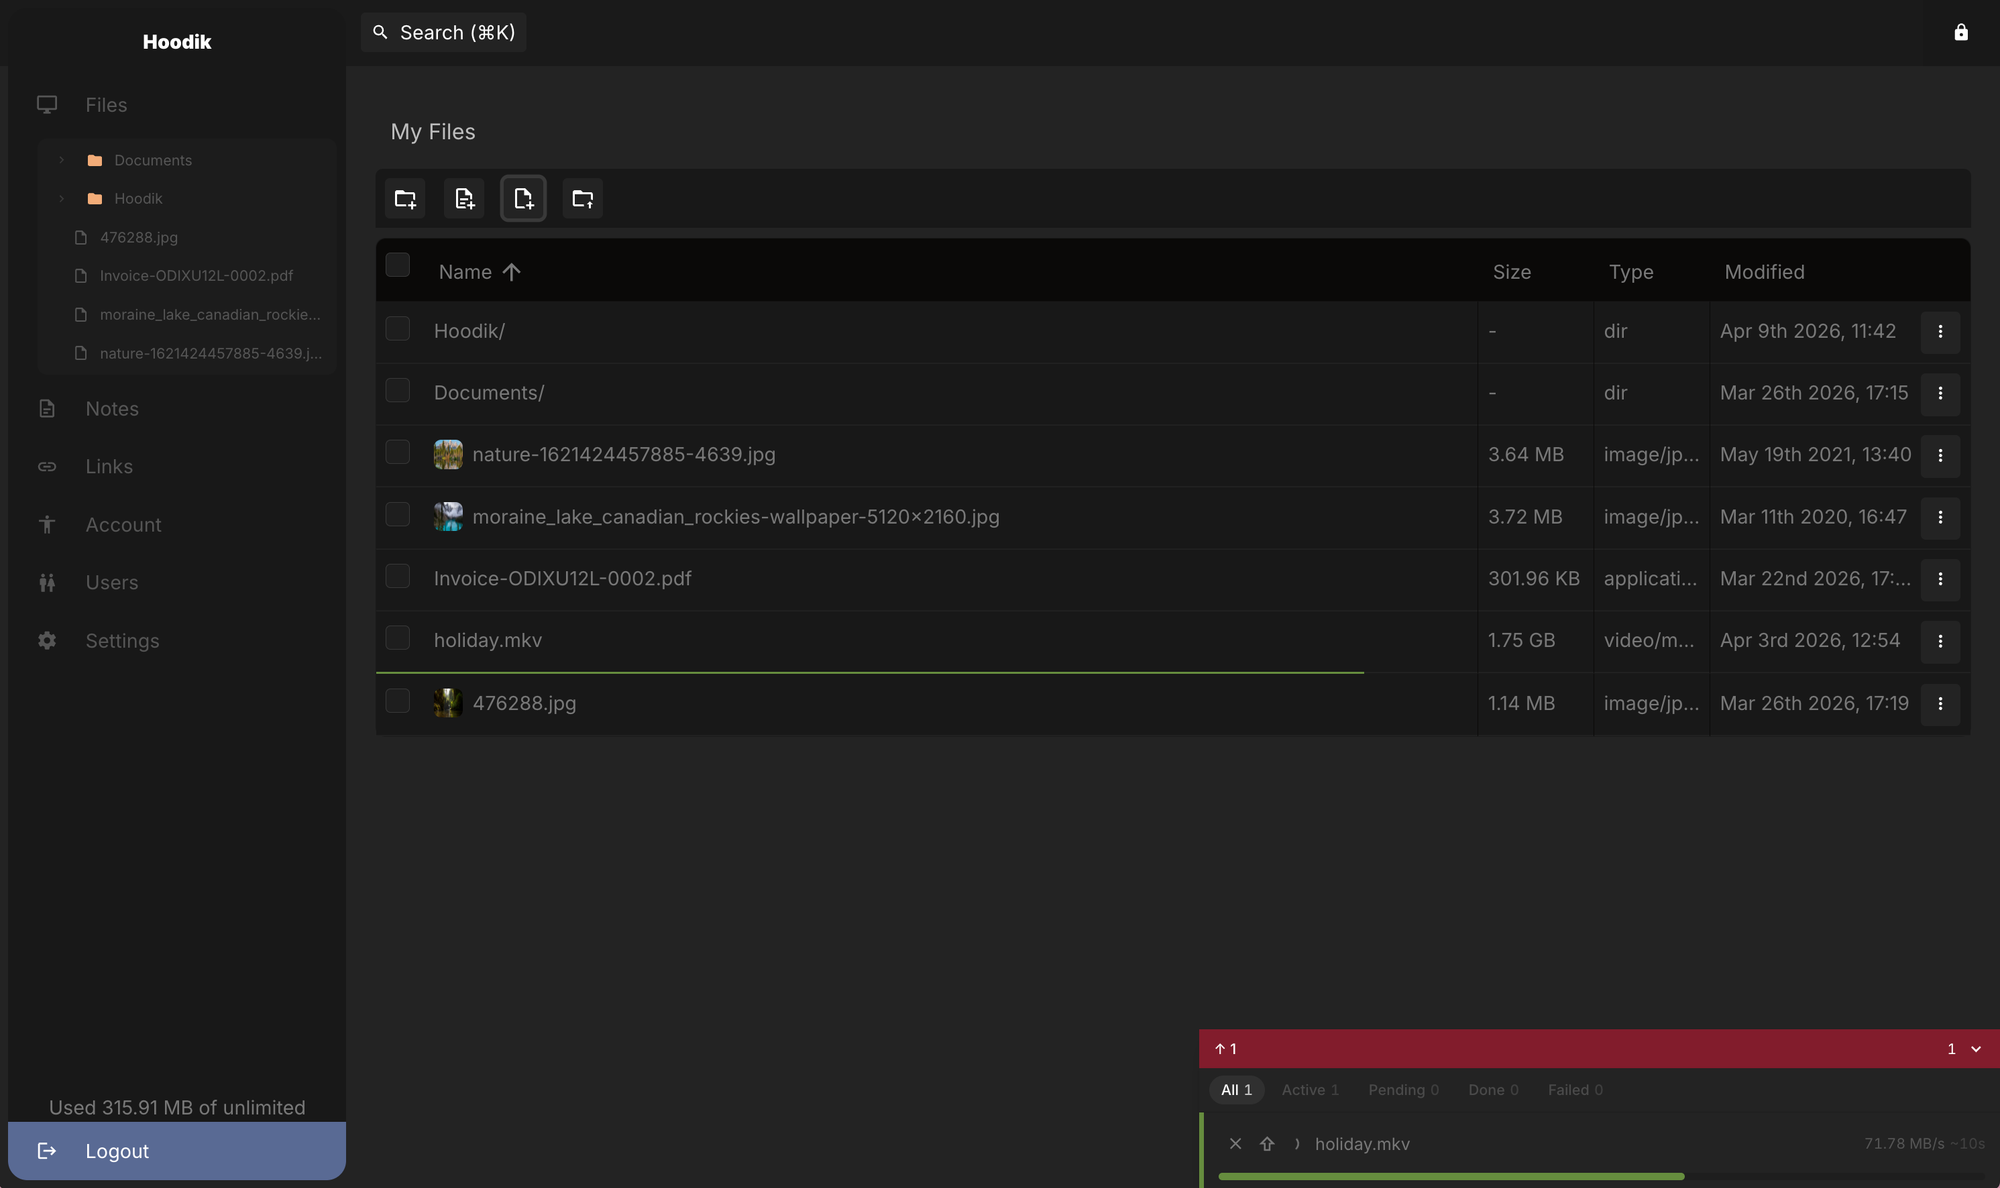
Task: Collapse the upload panel with chevron
Action: [1976, 1049]
